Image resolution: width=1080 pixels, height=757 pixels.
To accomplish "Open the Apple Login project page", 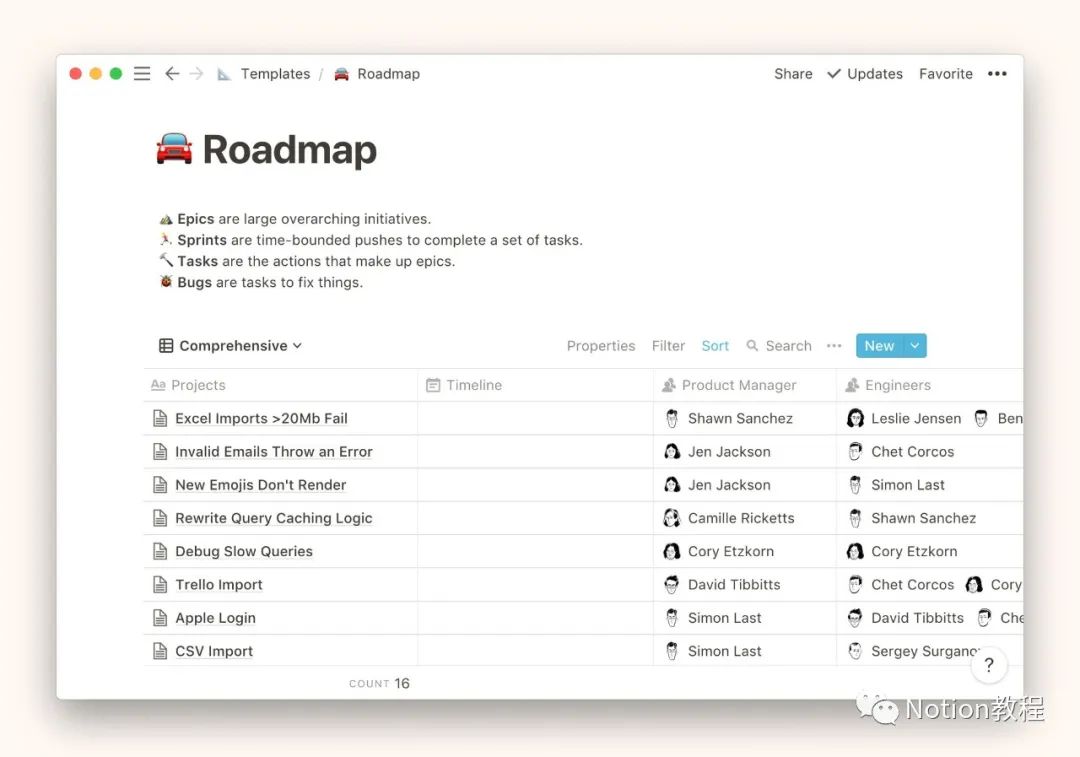I will coord(215,618).
